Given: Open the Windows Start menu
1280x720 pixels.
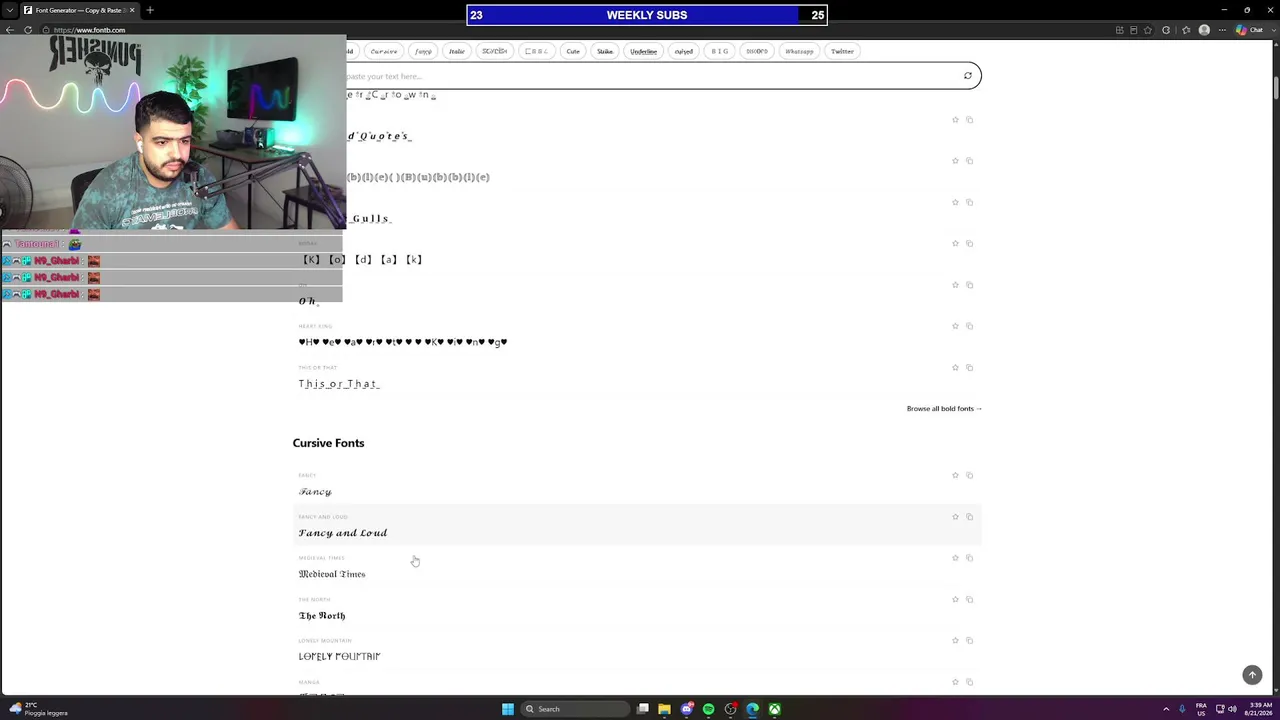Looking at the screenshot, I should pyautogui.click(x=508, y=709).
